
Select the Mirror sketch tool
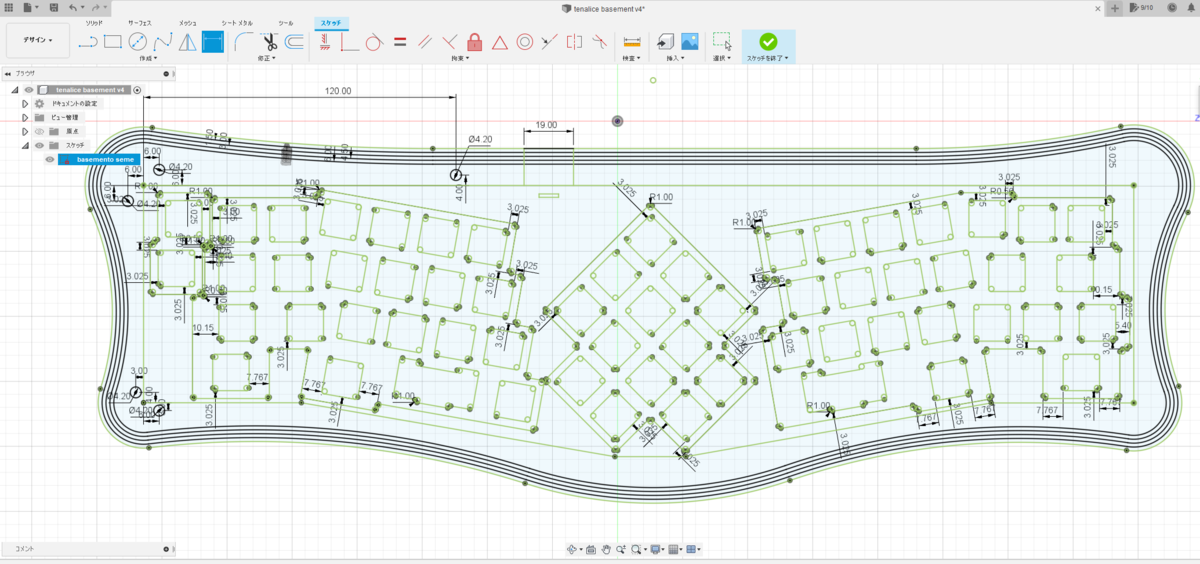[x=188, y=42]
